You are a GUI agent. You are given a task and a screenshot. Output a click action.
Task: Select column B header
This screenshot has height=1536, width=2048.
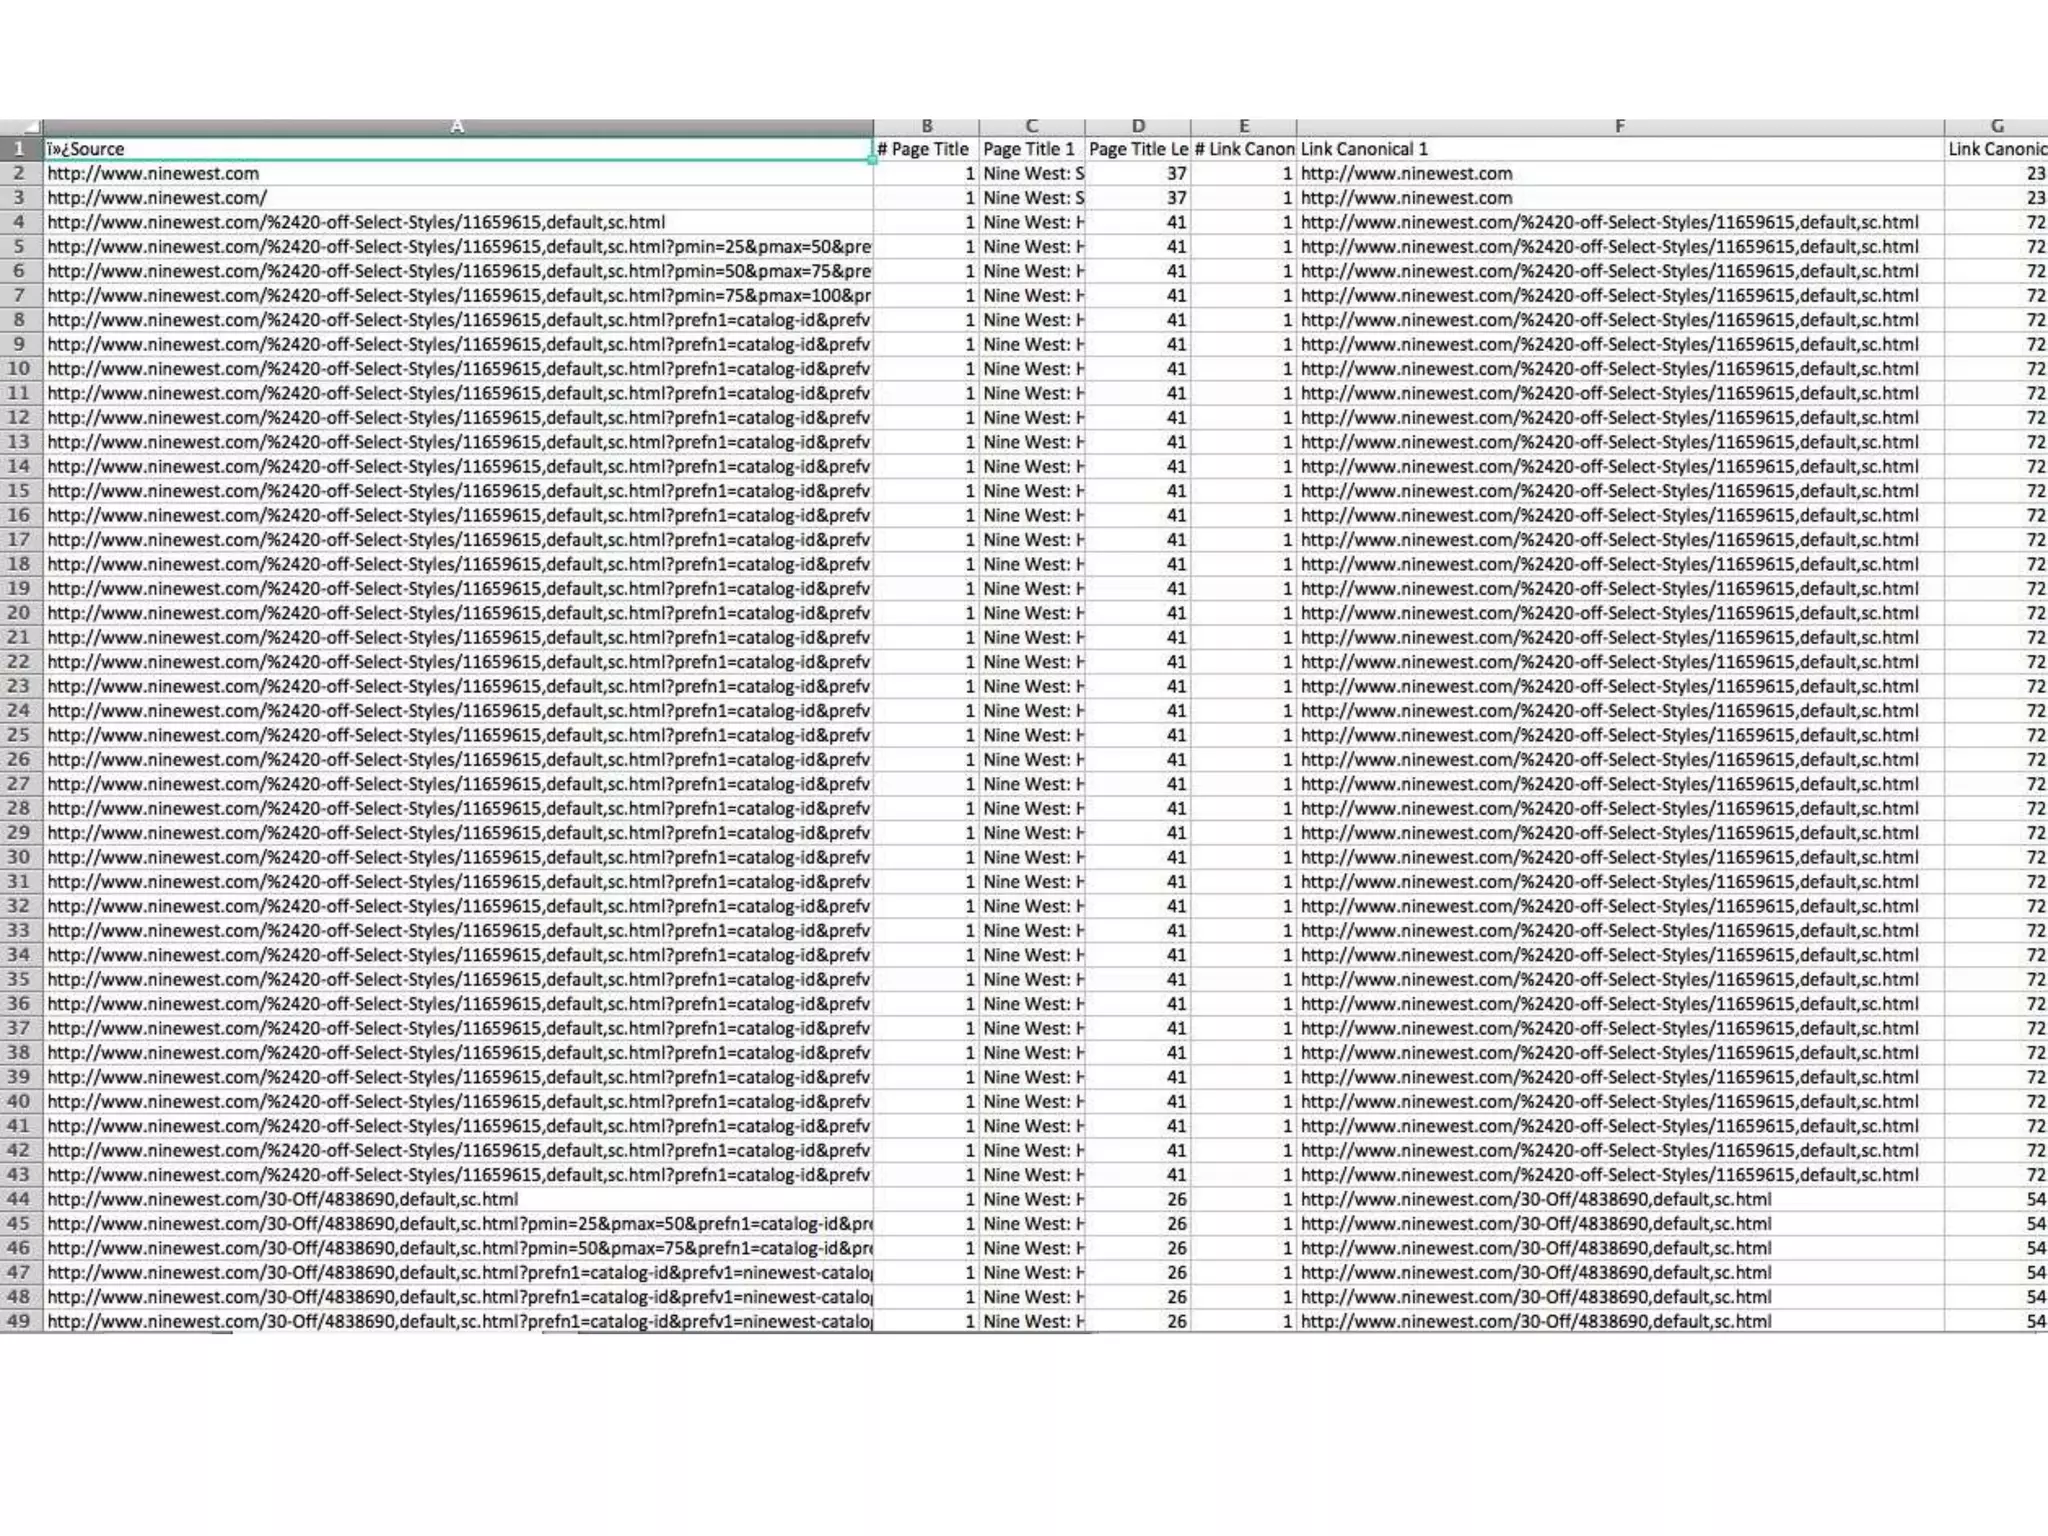point(926,126)
